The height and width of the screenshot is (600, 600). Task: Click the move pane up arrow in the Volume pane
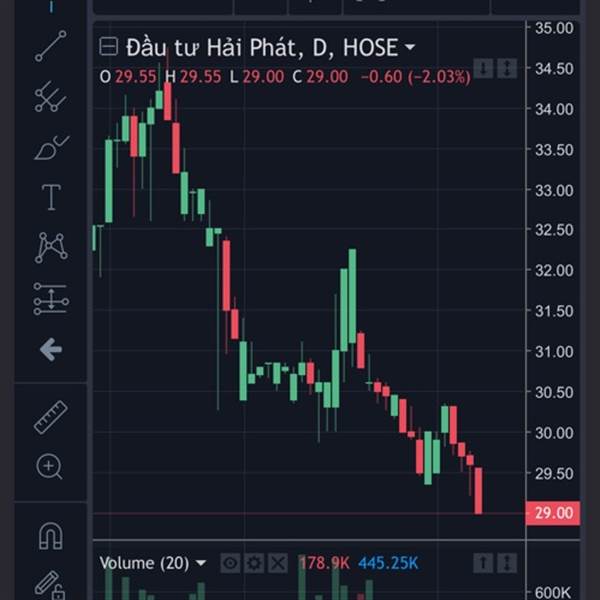click(x=483, y=563)
